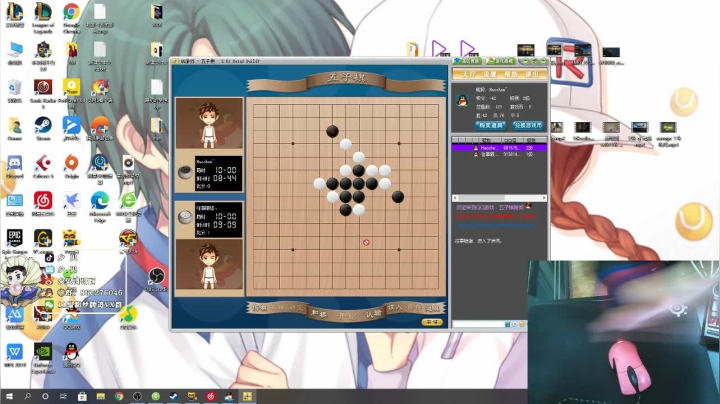Switch to OBS on taskbar

point(137,396)
